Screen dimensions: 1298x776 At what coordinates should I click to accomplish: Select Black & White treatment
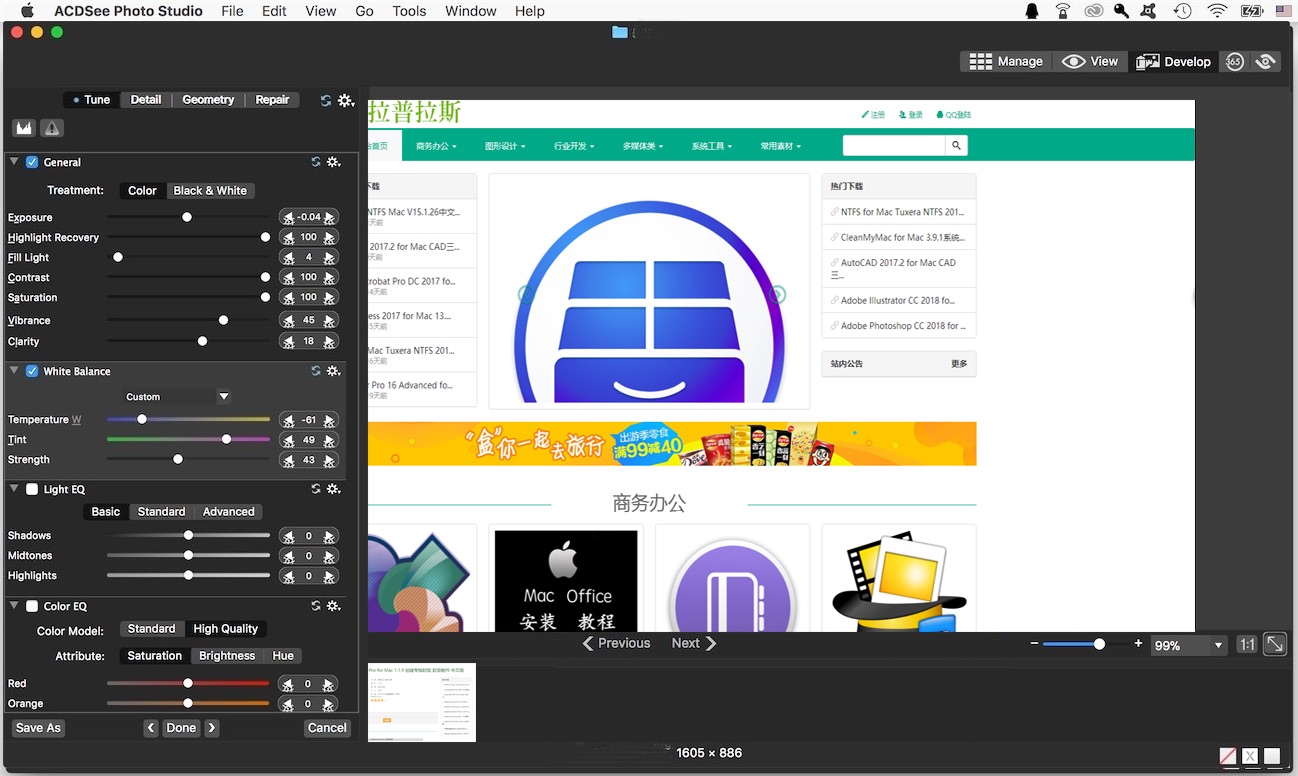point(210,191)
